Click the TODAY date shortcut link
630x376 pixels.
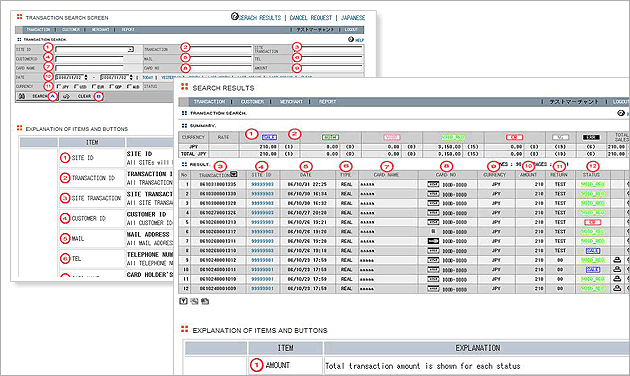tap(148, 78)
